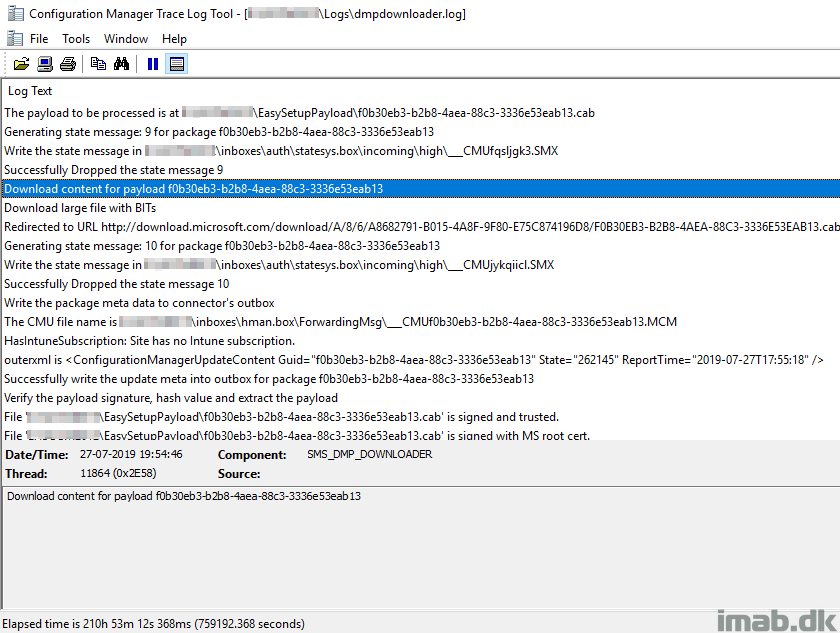Screen dimensions: 840x633
Task: Click the Date/Time value 27-07-2019 19:54:46
Action: (x=131, y=455)
